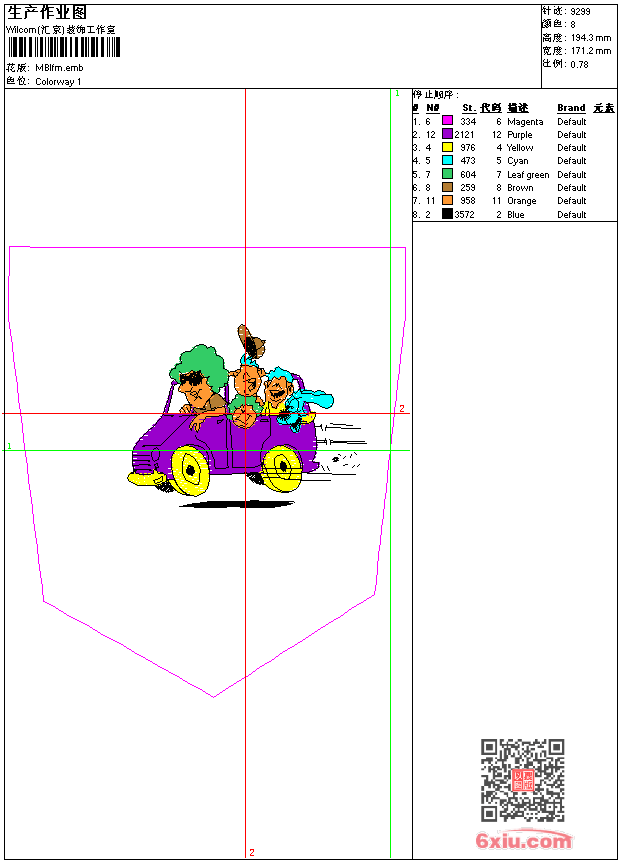This screenshot has height=860, width=620.
Task: Click the cartoon car embroidery design
Action: coord(246,418)
